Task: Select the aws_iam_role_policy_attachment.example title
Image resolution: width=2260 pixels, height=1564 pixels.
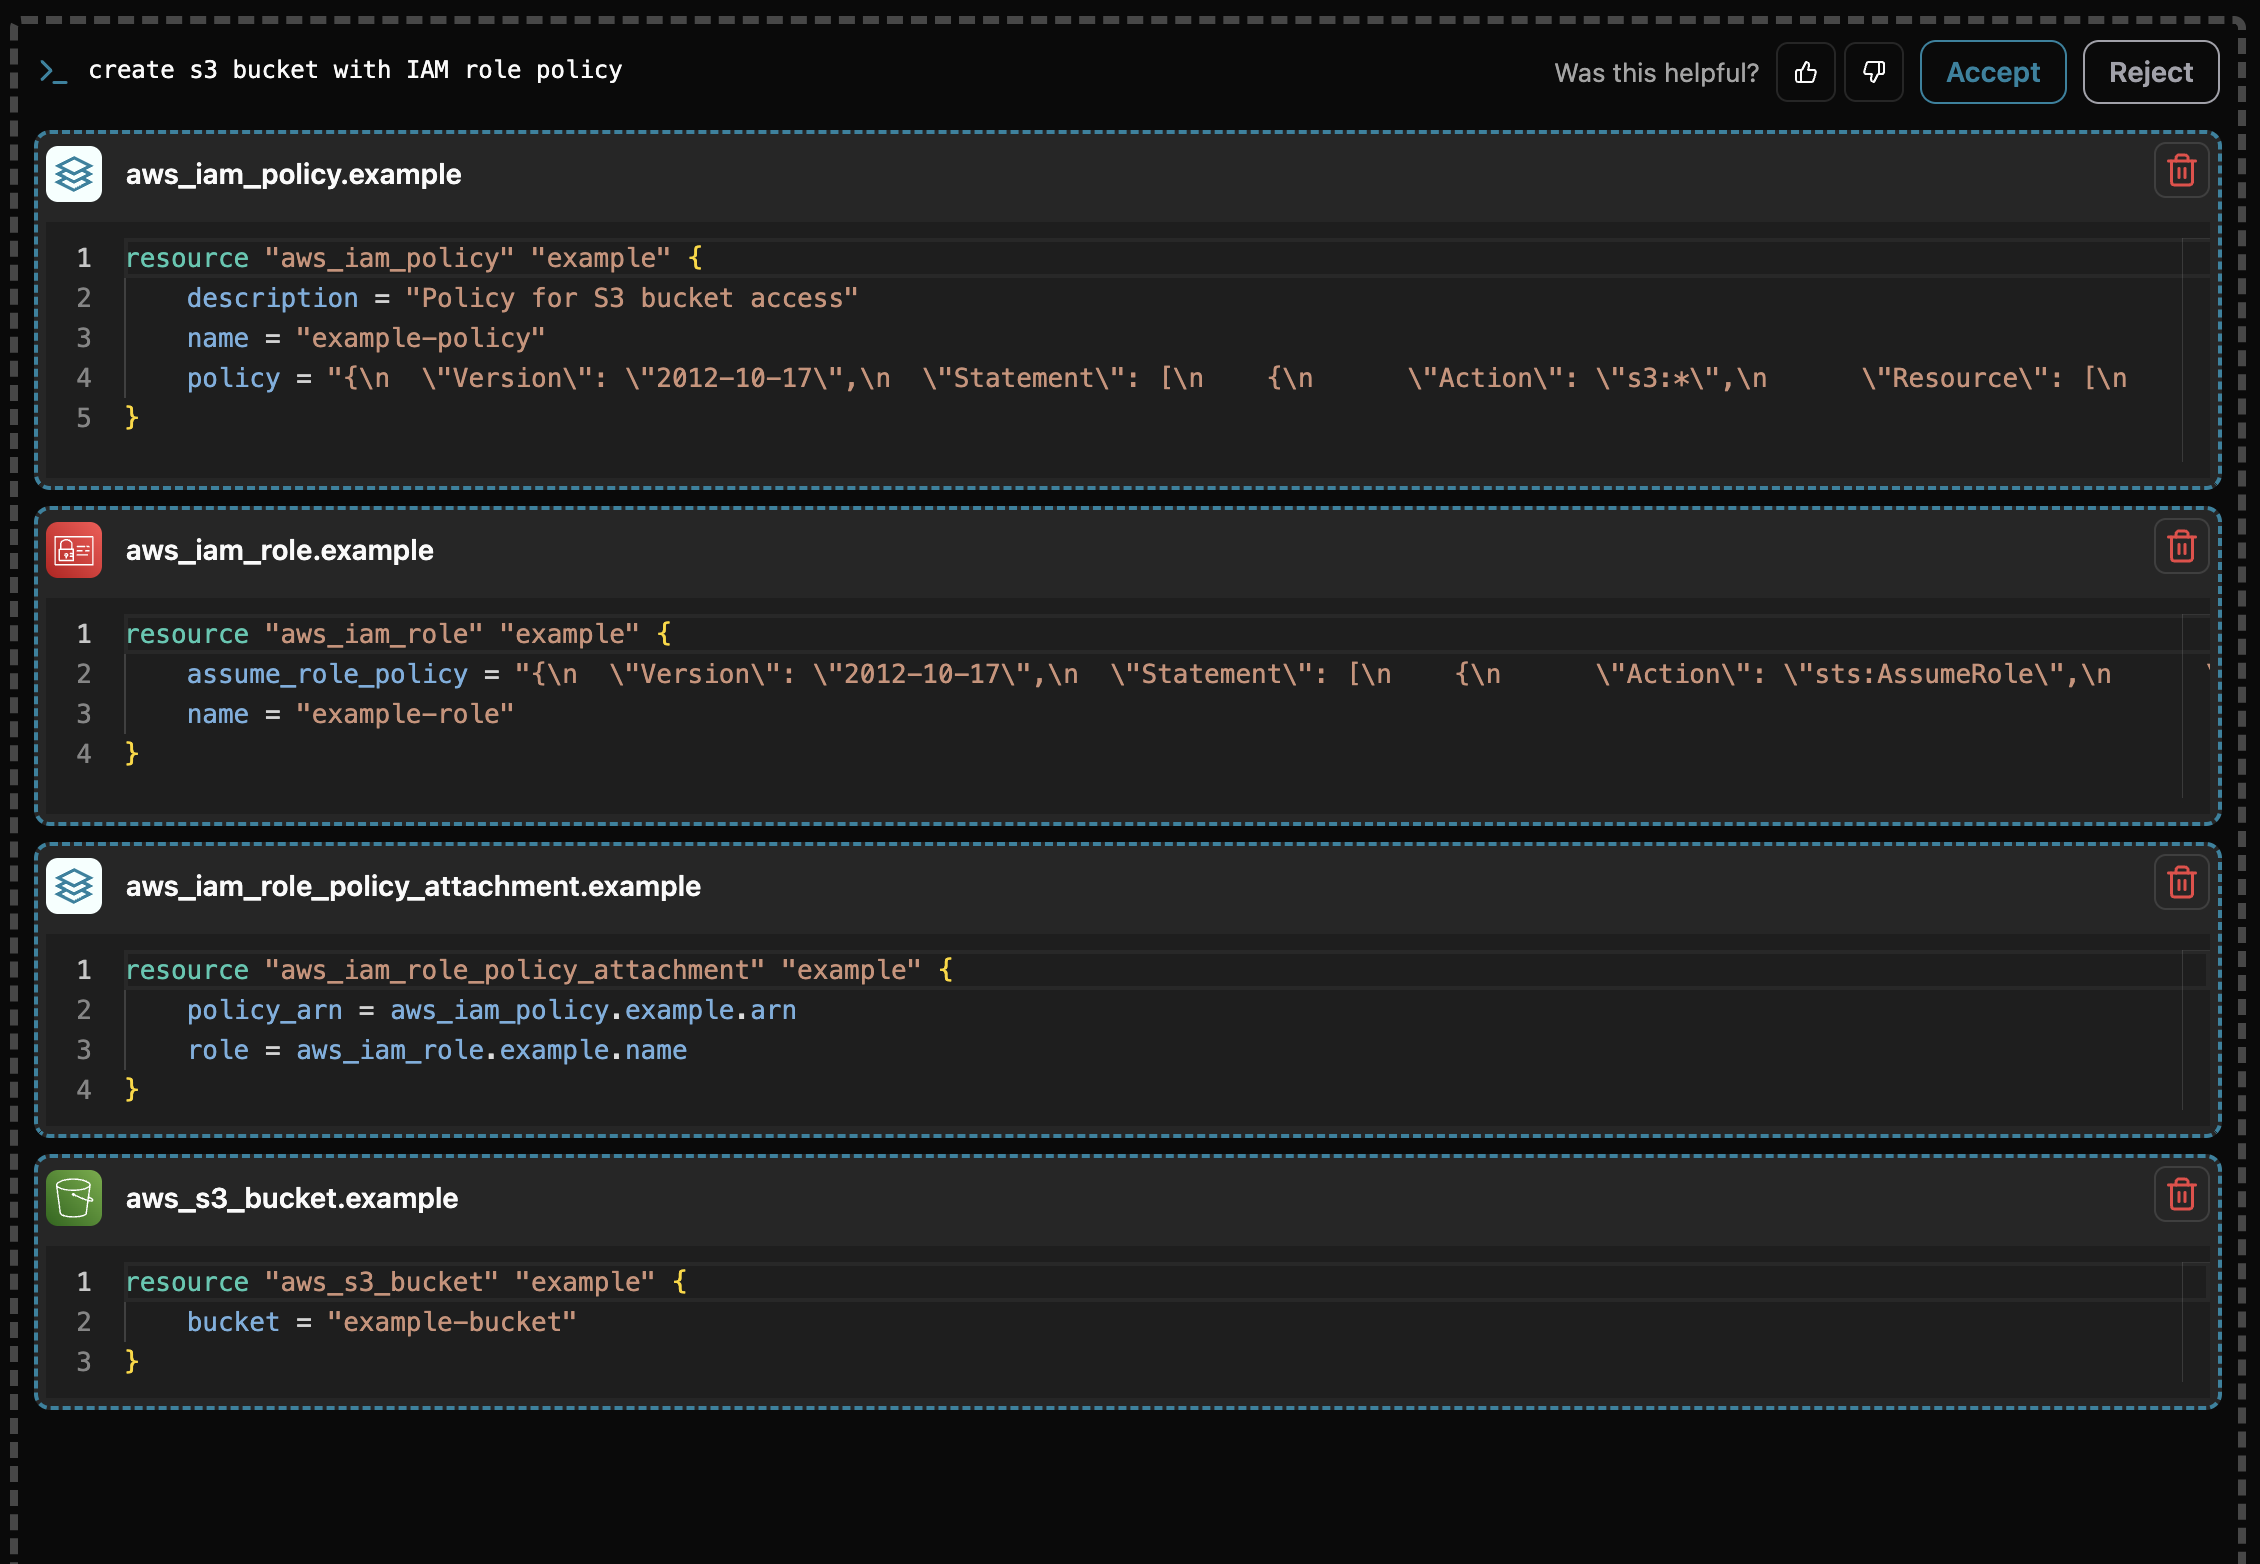Action: [413, 886]
